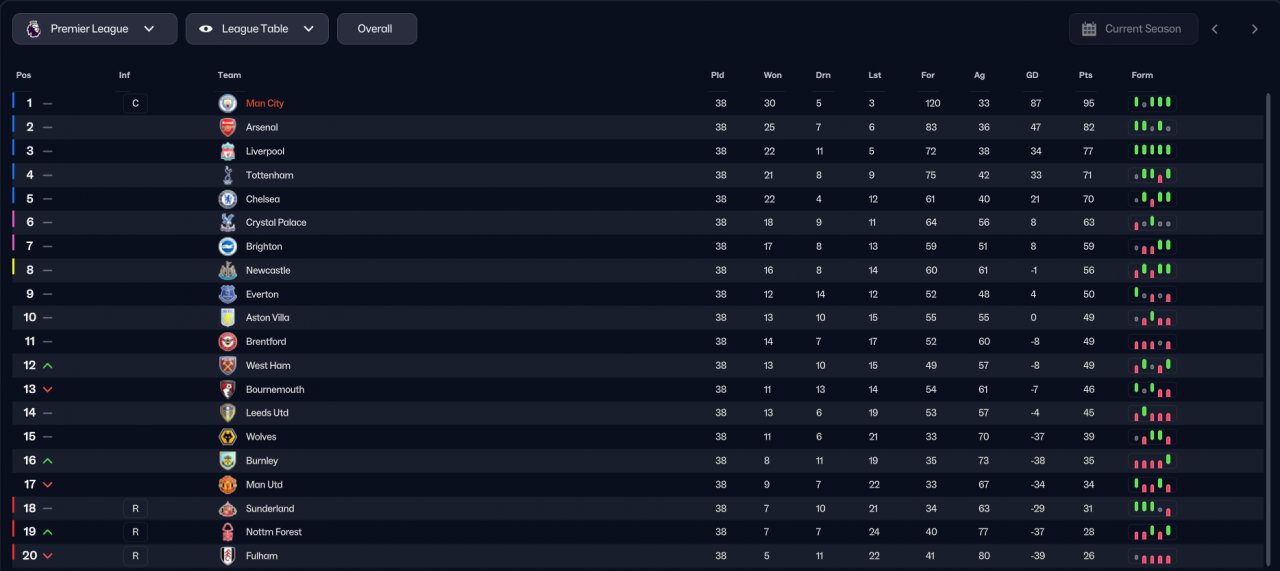
Task: Open the Premier League competition dropdown
Action: [95, 29]
